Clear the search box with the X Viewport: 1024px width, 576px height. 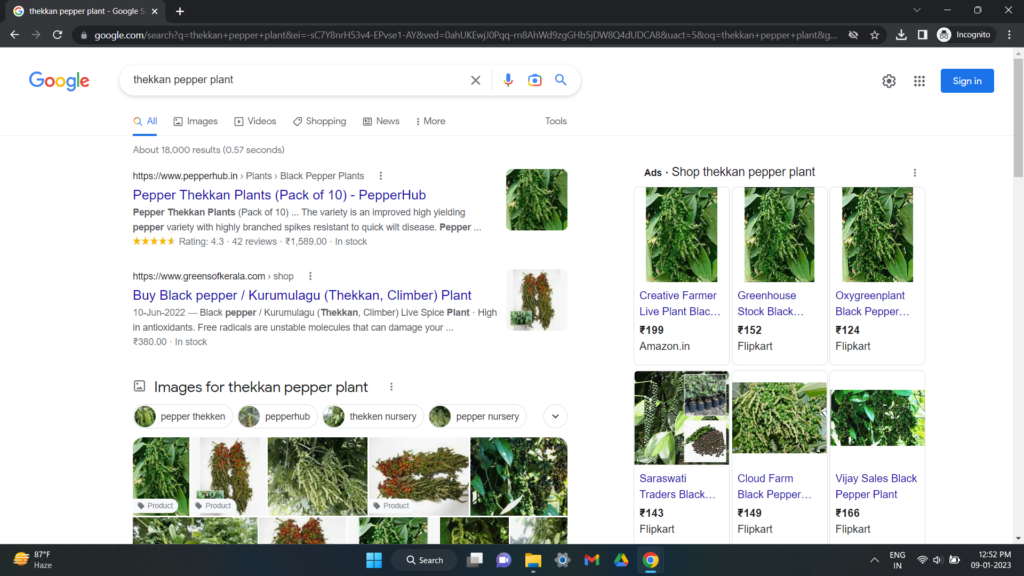475,80
